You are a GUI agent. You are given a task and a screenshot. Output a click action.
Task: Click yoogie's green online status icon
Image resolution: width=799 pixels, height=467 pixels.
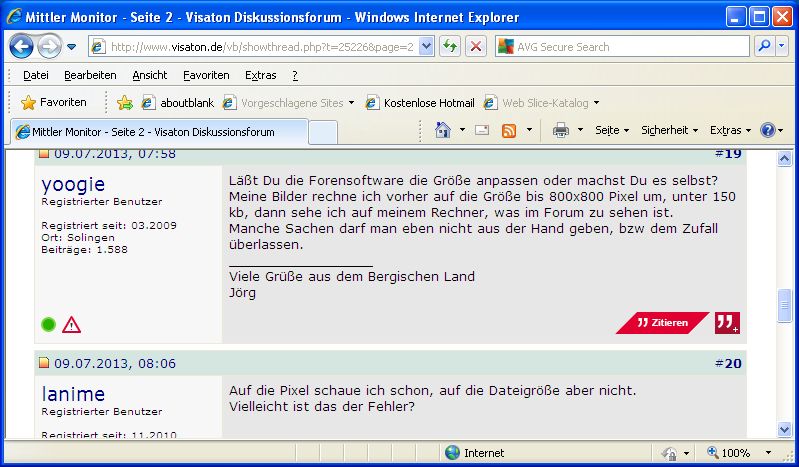48,324
